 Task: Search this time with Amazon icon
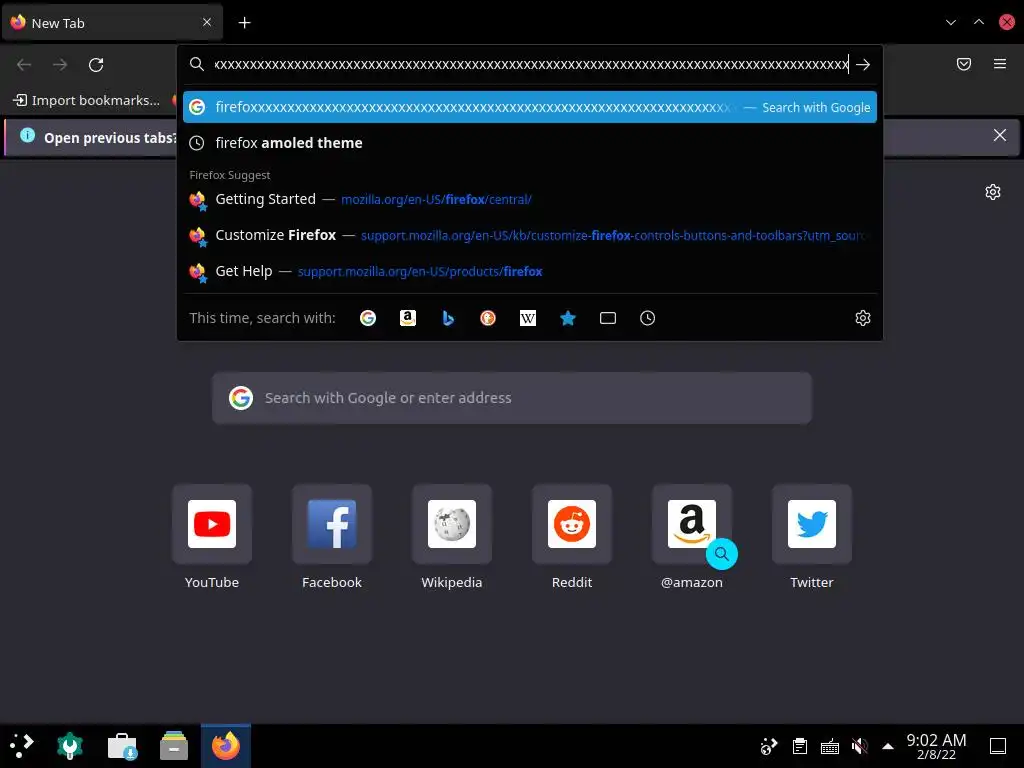pos(408,318)
